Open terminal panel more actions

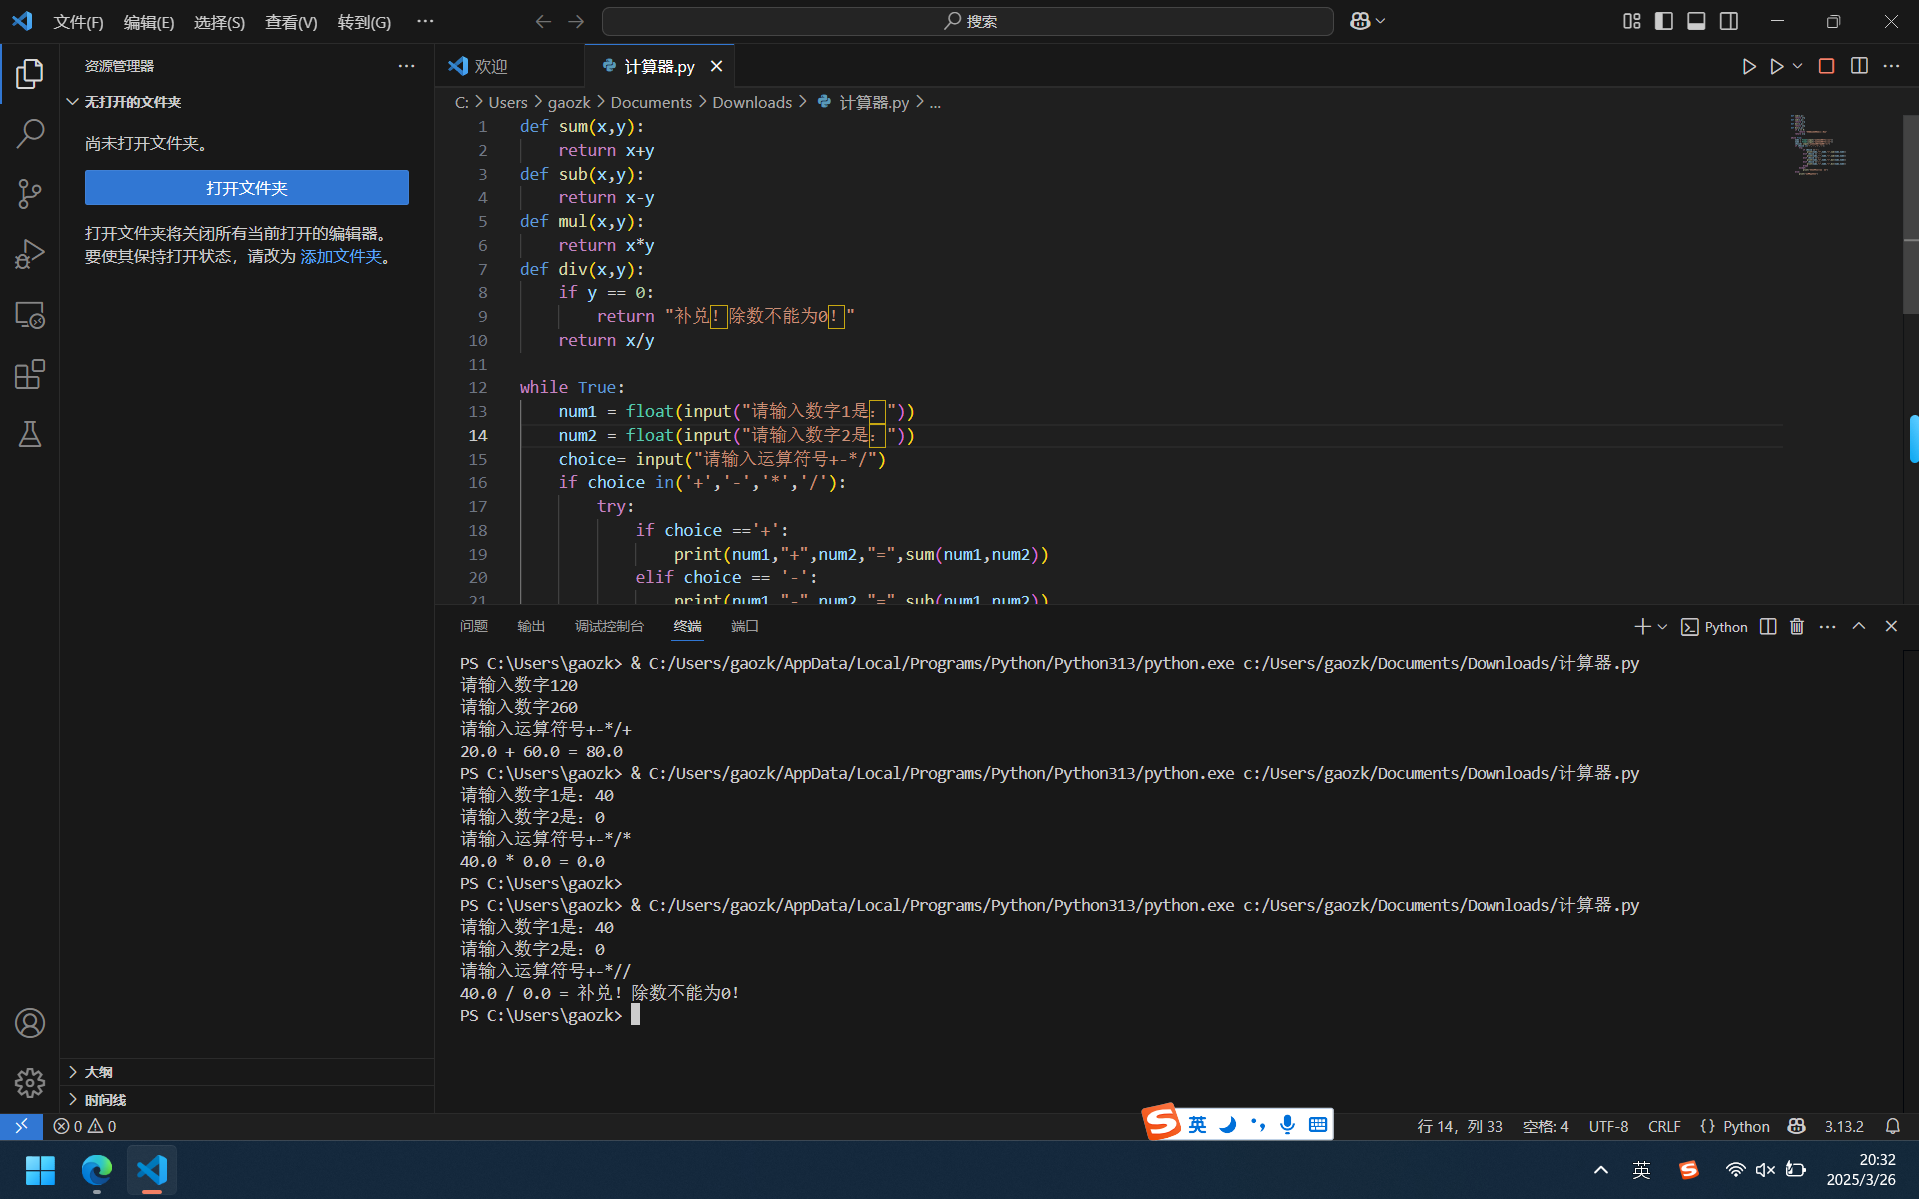point(1828,626)
